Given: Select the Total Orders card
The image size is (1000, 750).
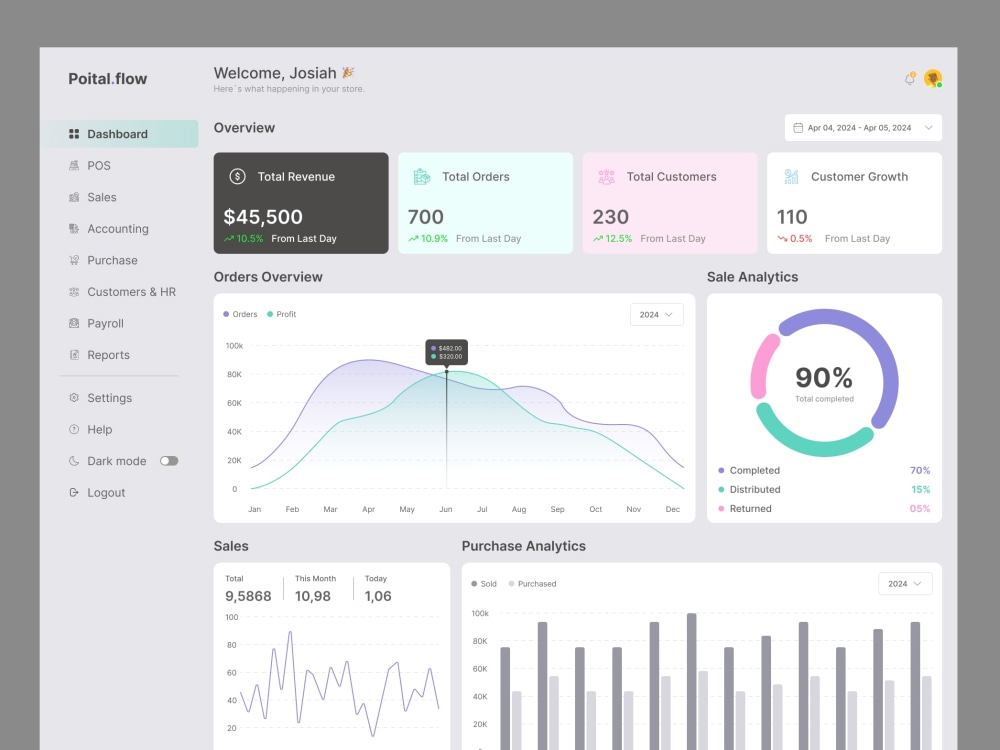Looking at the screenshot, I should (x=485, y=203).
